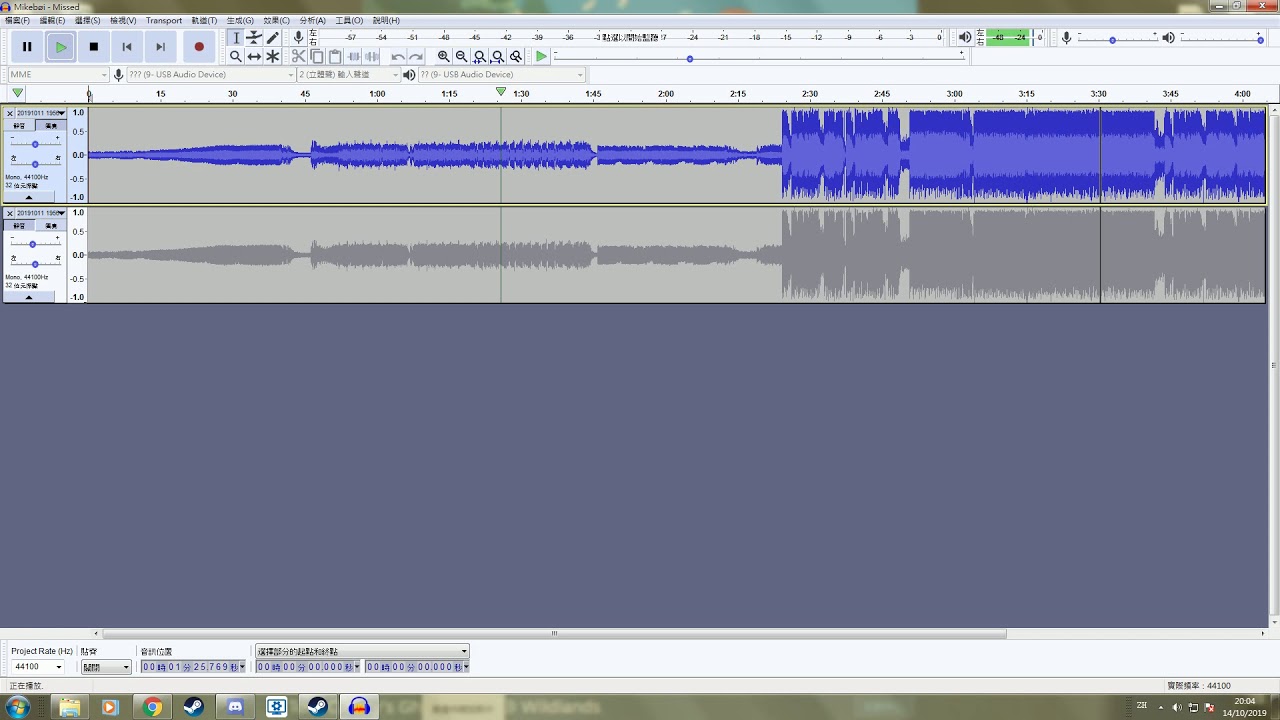Open Discord from the taskbar
This screenshot has width=1280, height=720.
[236, 707]
